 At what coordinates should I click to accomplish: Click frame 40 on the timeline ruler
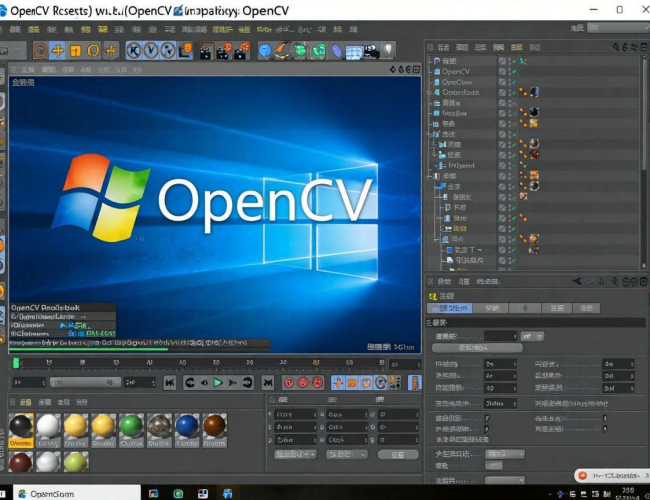tap(182, 363)
